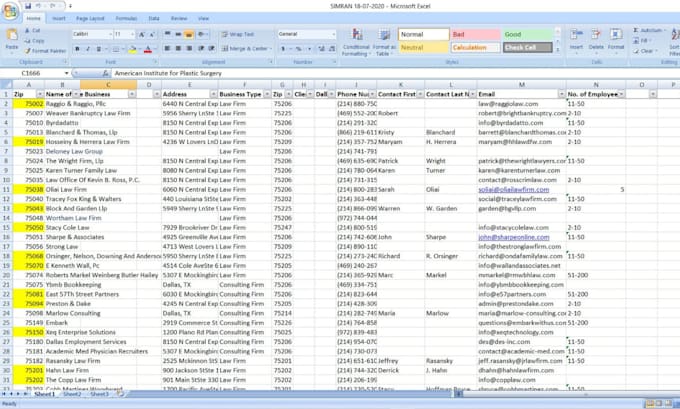Toggle italic formatting
680x409 pixels.
88,49
